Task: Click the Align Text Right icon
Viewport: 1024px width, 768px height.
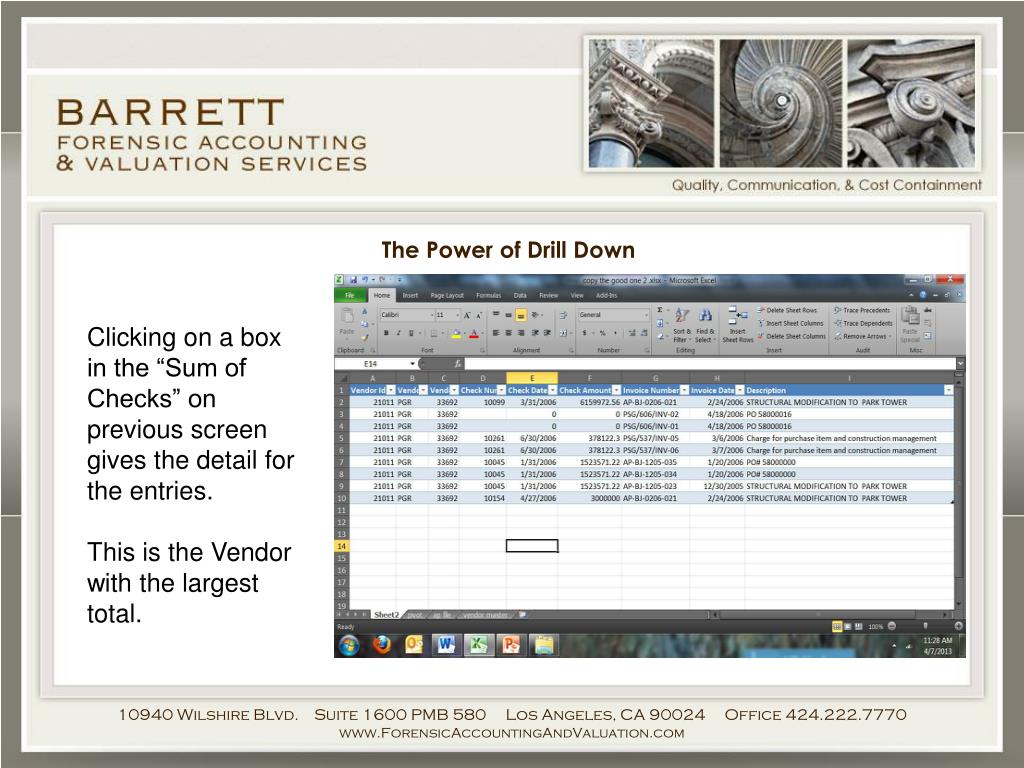Action: [520, 333]
